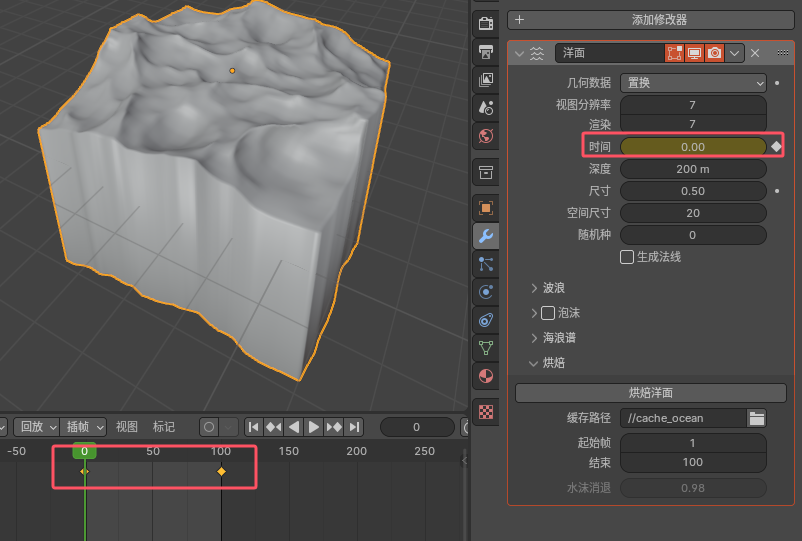This screenshot has width=802, height=541.
Task: Open the 视图 menu in timeline
Action: point(127,427)
